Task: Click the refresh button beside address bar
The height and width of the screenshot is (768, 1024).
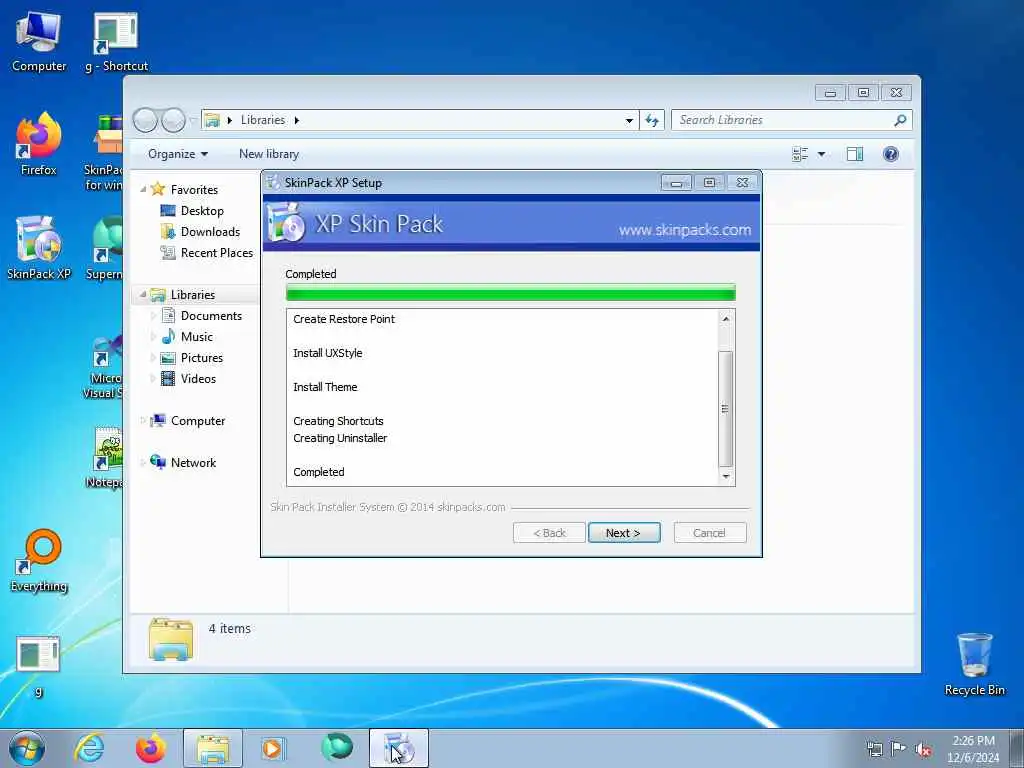Action: coord(652,120)
